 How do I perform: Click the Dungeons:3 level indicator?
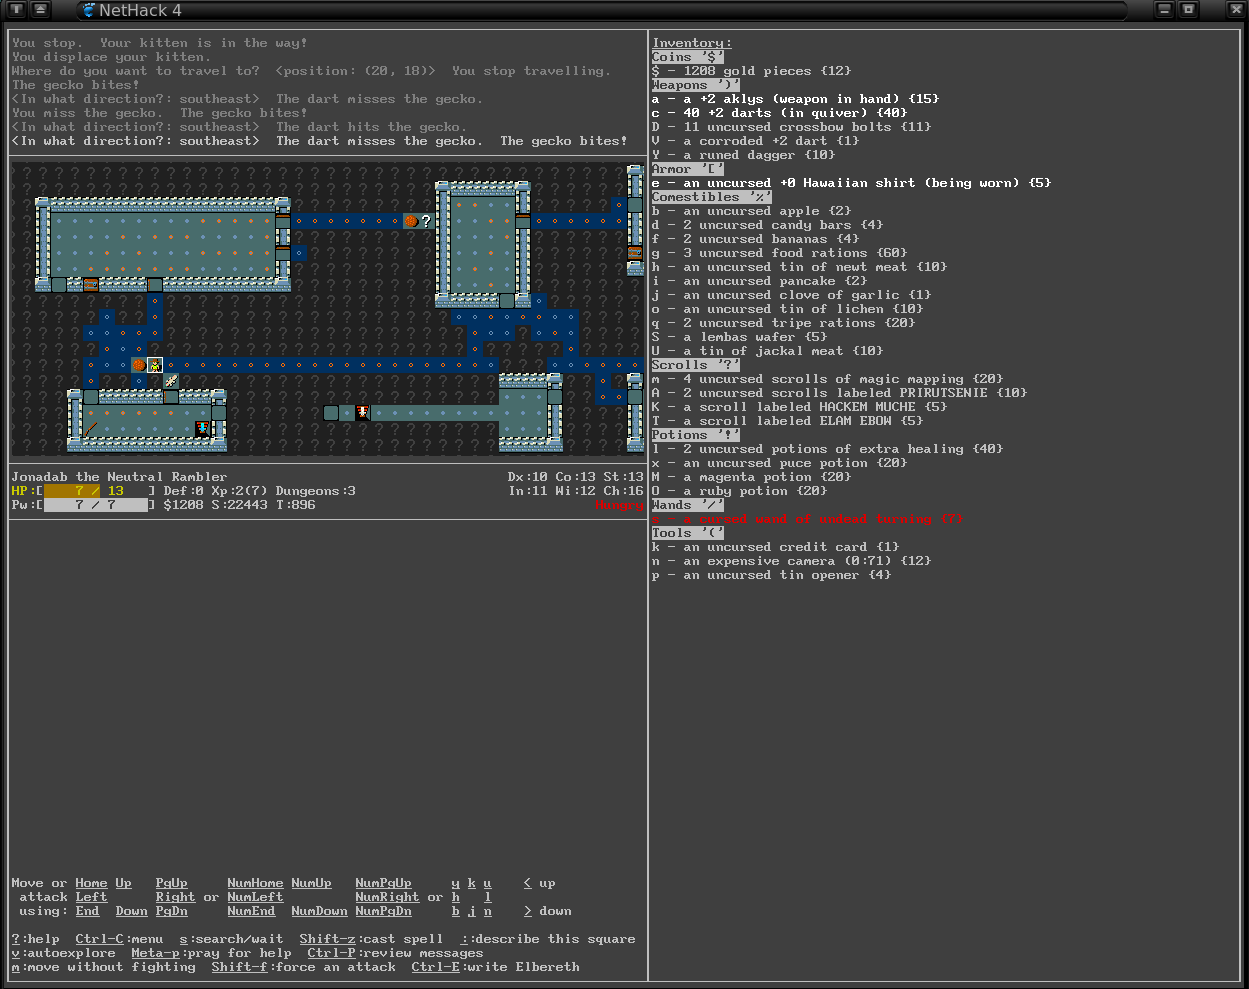315,491
